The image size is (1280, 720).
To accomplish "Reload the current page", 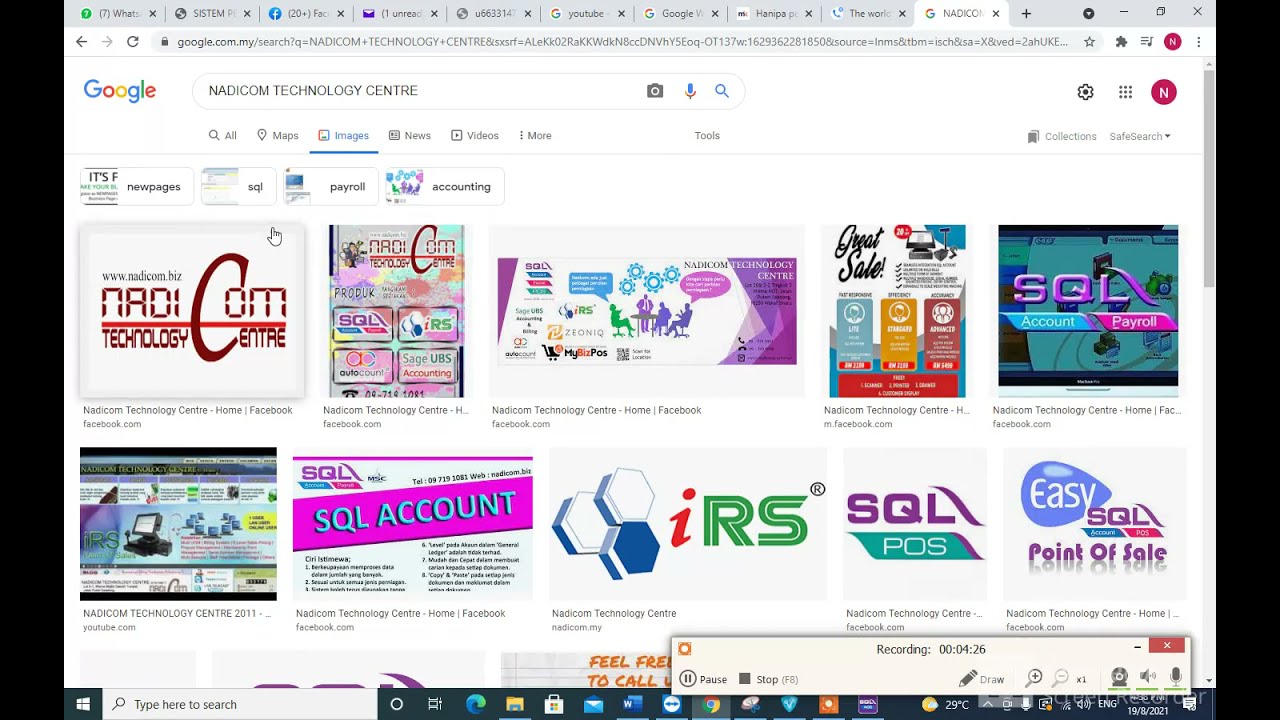I will tap(132, 42).
